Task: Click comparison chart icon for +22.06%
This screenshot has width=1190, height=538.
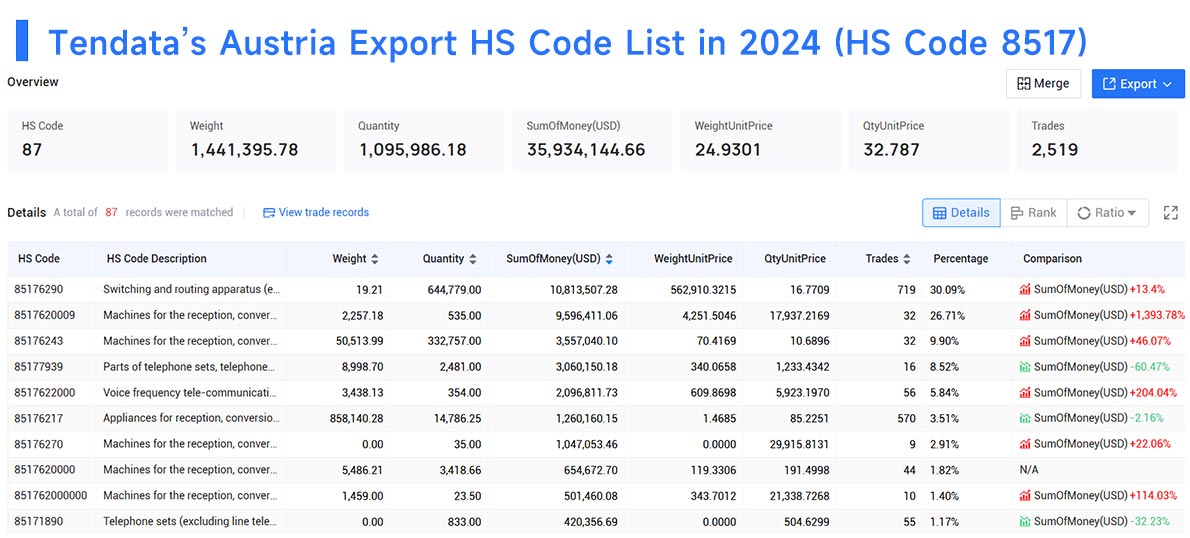Action: click(1025, 445)
